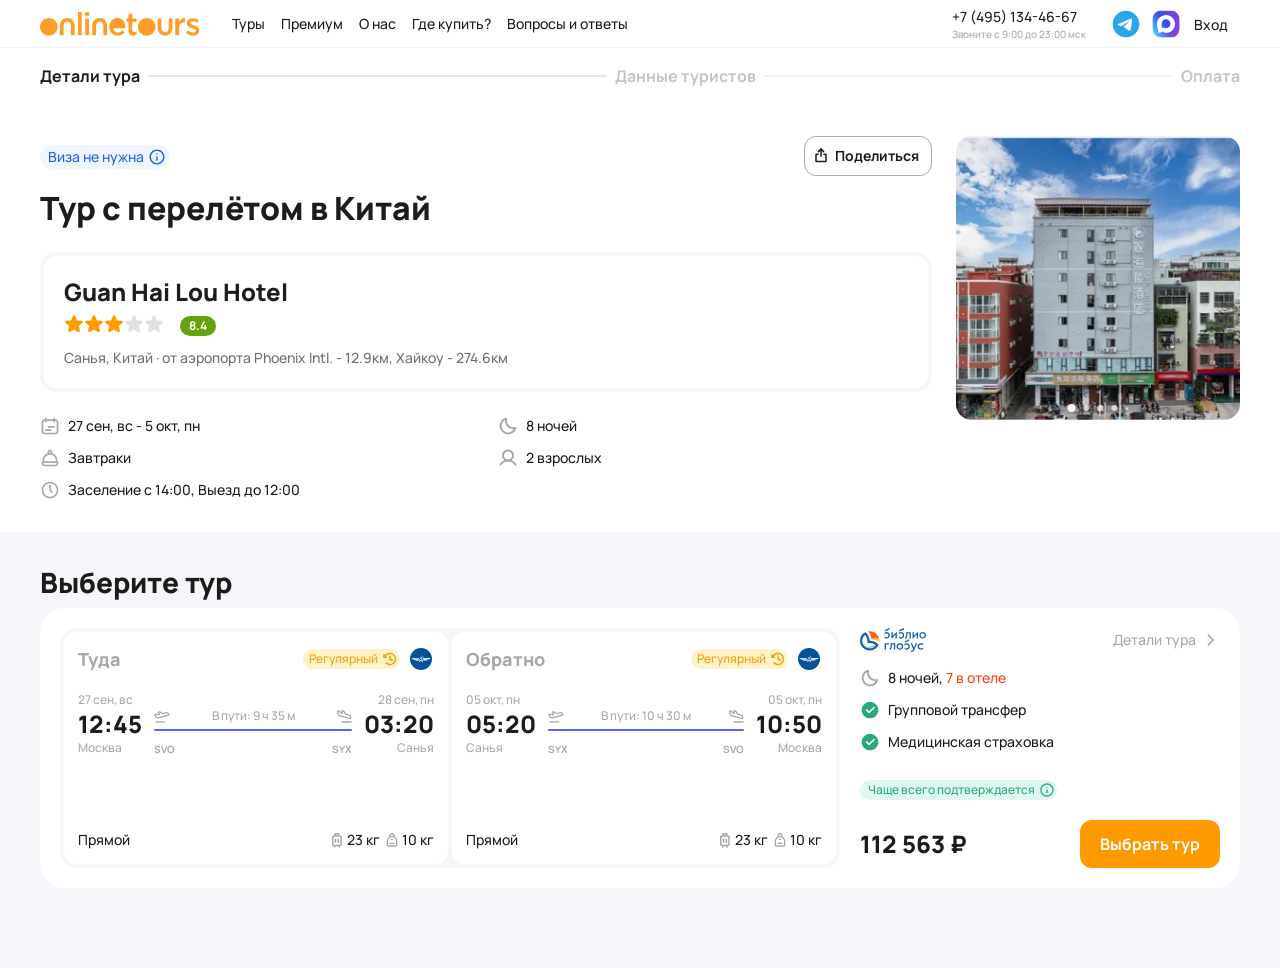Click the meal icon next to Завтраки
The image size is (1280, 968).
tap(50, 458)
